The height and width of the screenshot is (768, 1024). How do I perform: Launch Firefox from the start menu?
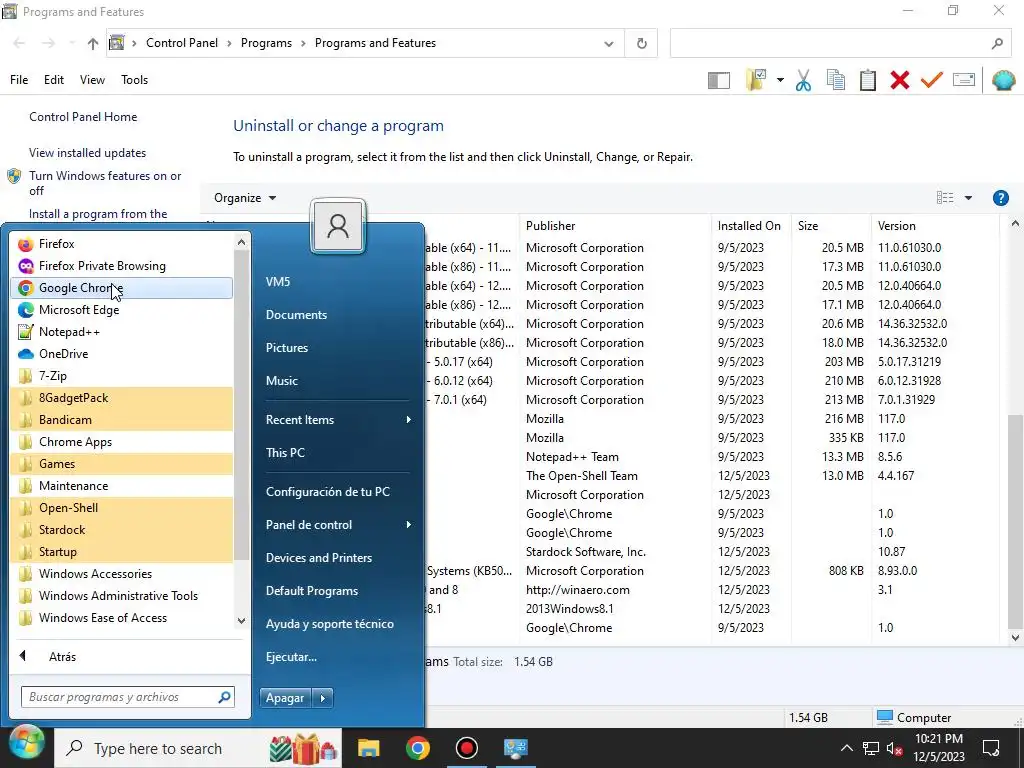tap(121, 244)
